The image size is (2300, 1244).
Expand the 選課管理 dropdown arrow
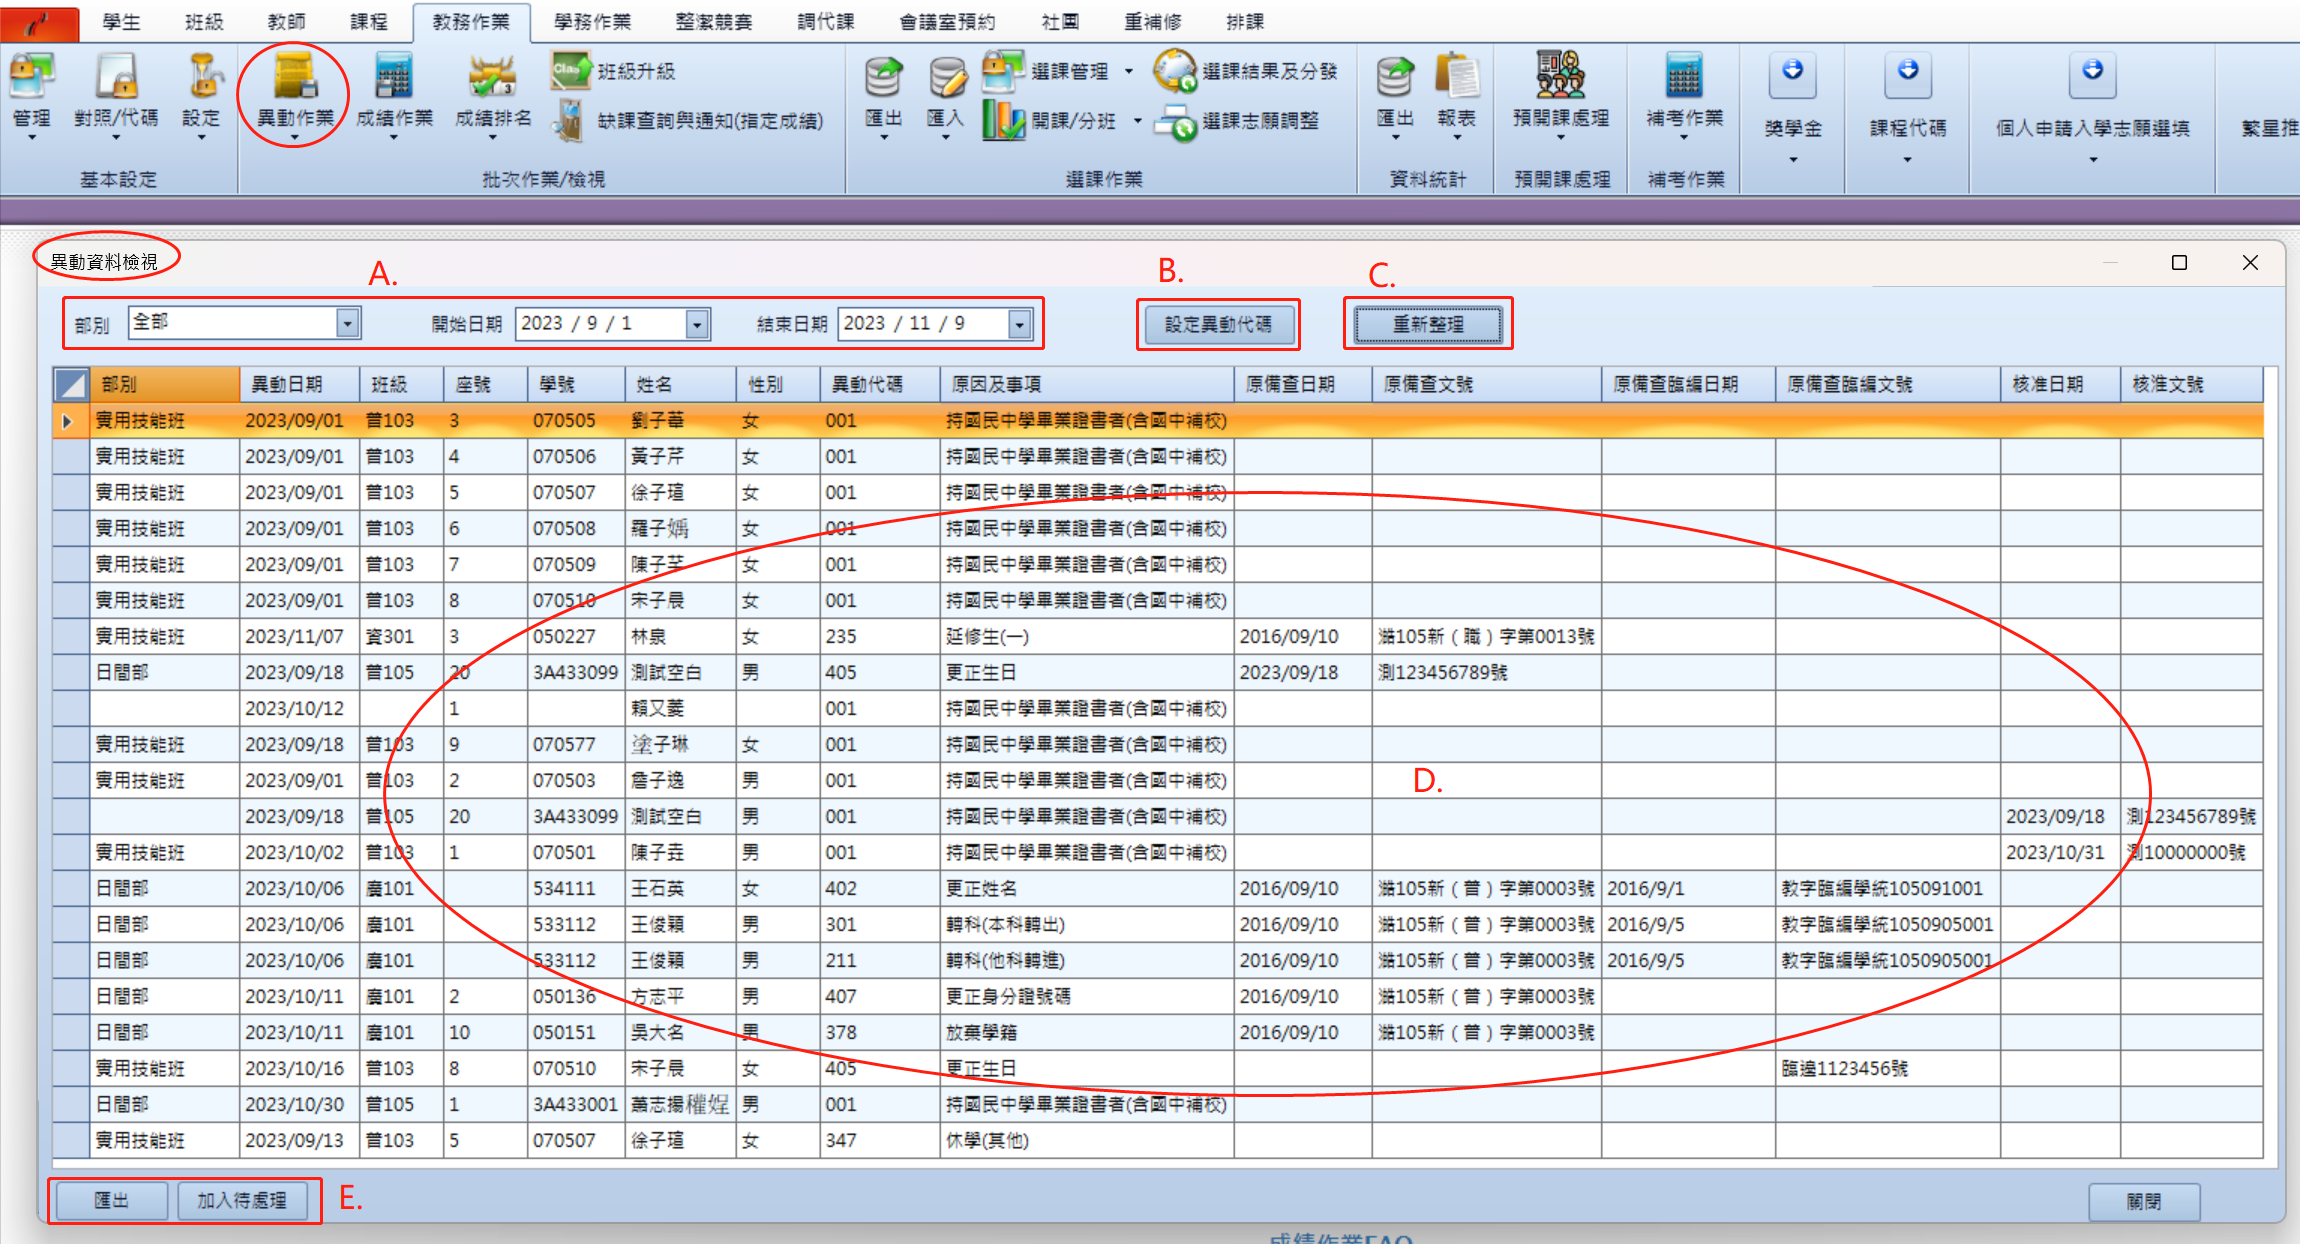click(x=1129, y=71)
